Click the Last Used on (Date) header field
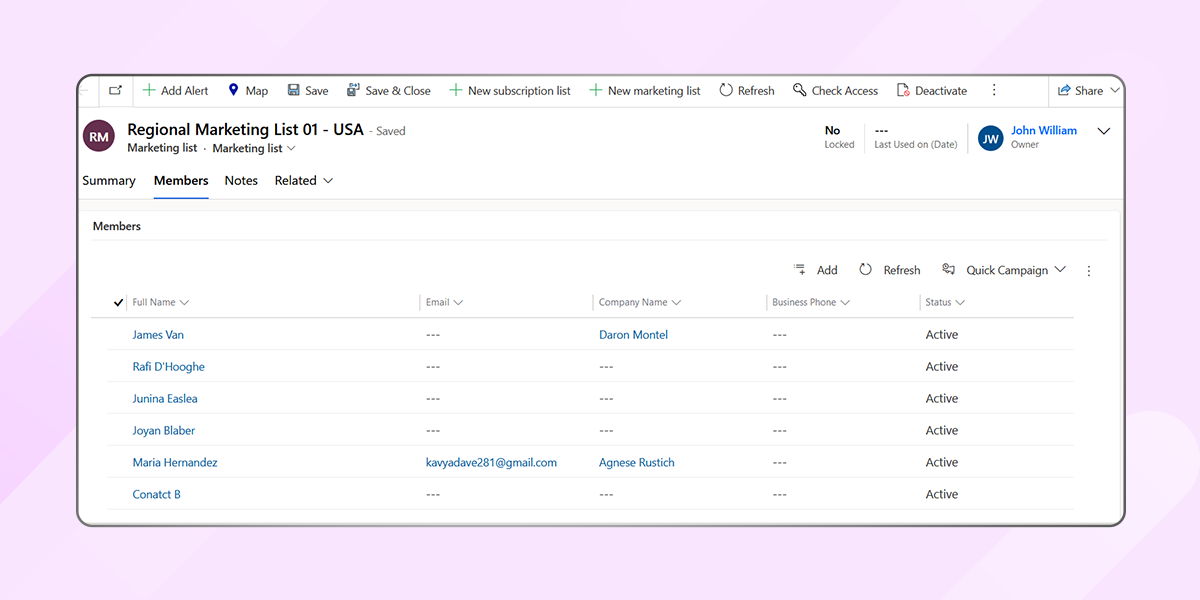 [916, 137]
